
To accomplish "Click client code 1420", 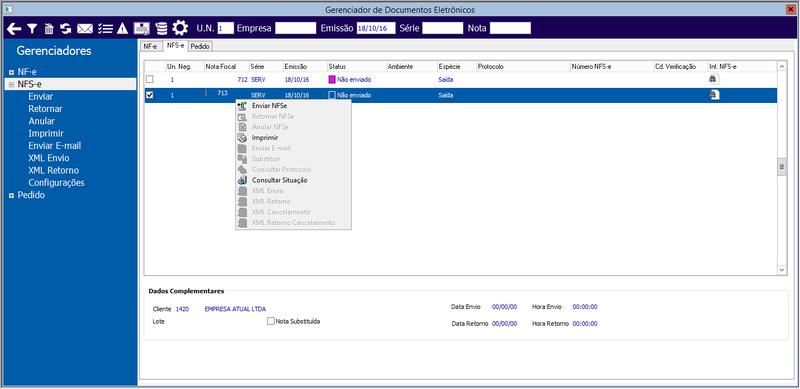I will pyautogui.click(x=182, y=309).
